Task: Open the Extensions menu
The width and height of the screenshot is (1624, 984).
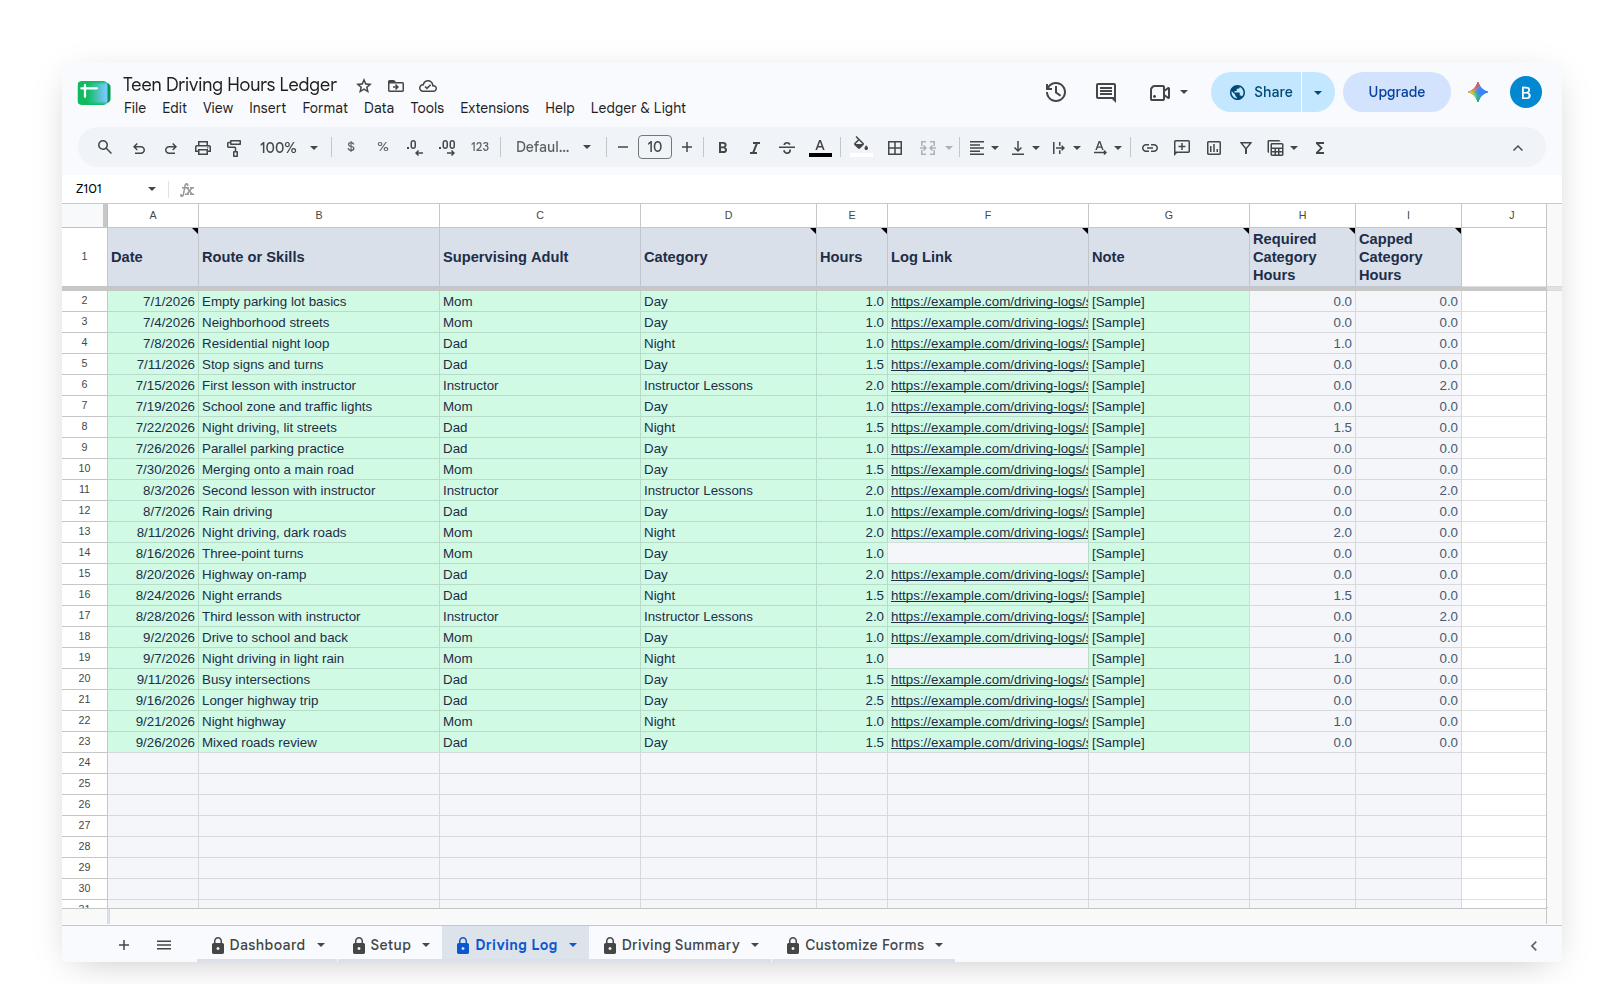Action: coord(494,108)
